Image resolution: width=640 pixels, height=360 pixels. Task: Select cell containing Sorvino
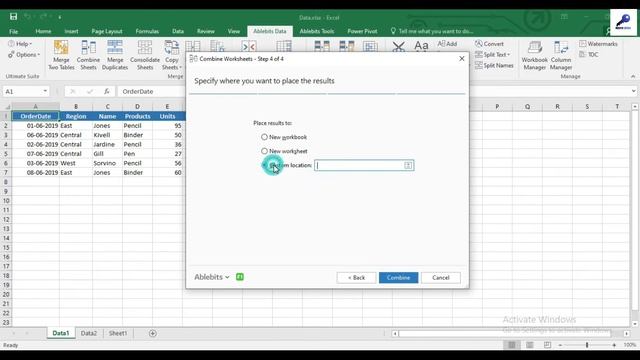(x=107, y=163)
